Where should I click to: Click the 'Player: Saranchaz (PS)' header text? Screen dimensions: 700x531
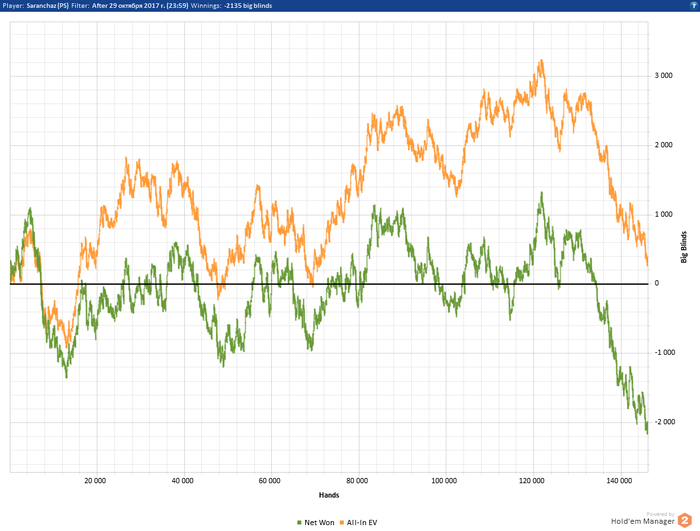(36, 6)
